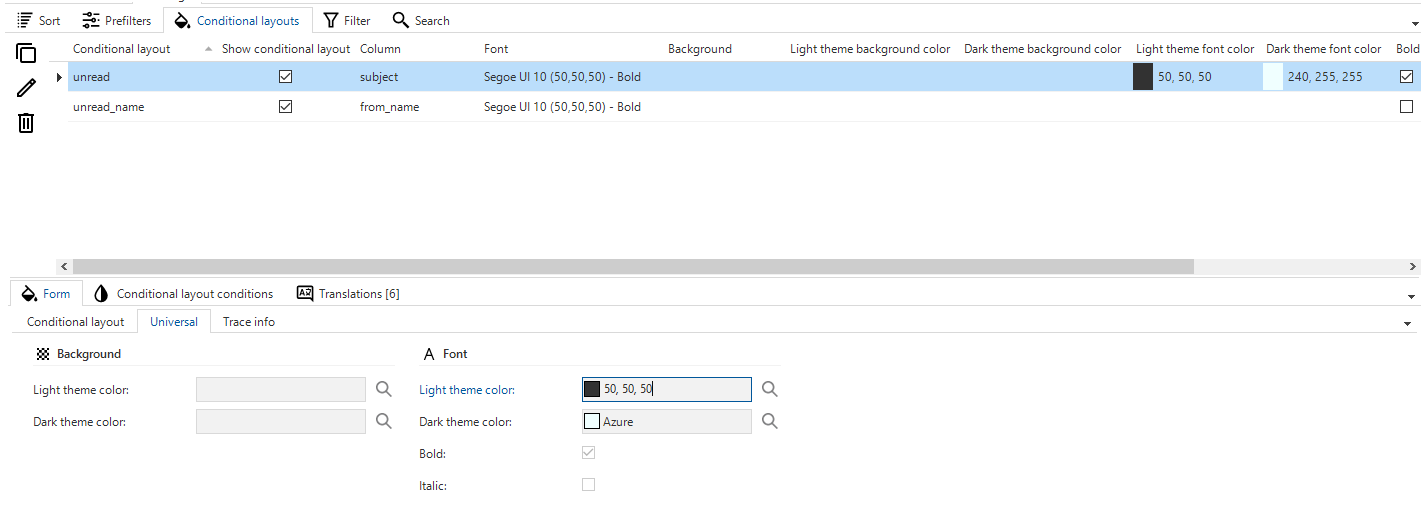Image resolution: width=1428 pixels, height=507 pixels.
Task: Click magnifier beside Background Light theme color
Action: [383, 390]
